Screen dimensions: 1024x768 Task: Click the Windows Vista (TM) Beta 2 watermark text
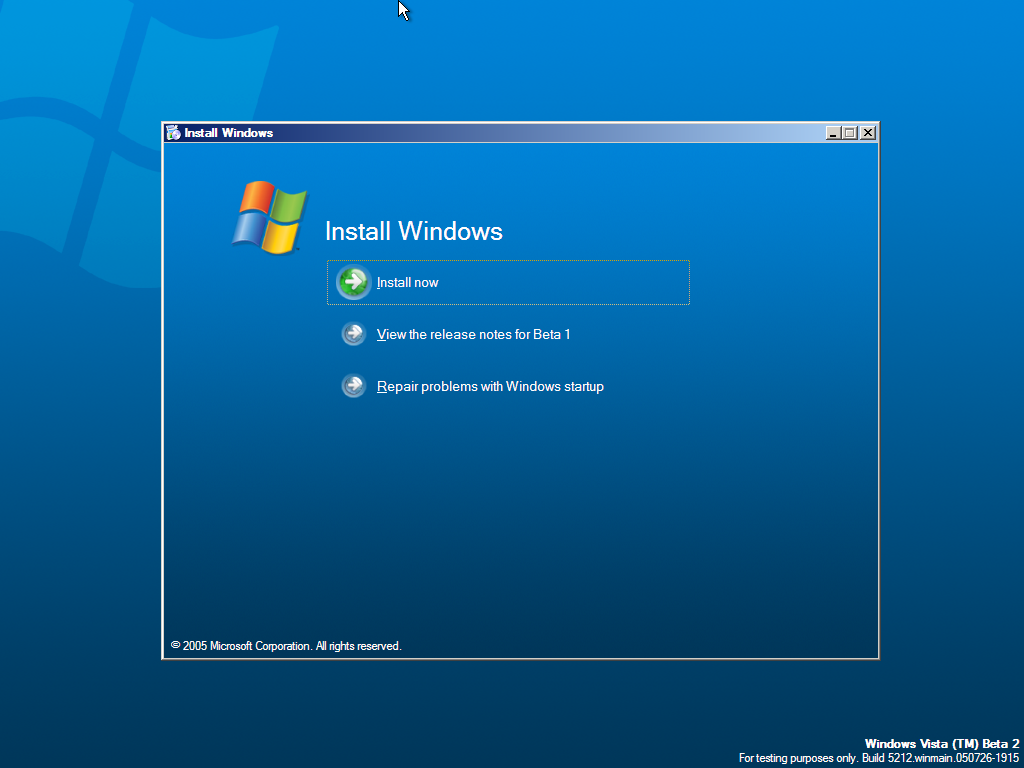point(942,743)
